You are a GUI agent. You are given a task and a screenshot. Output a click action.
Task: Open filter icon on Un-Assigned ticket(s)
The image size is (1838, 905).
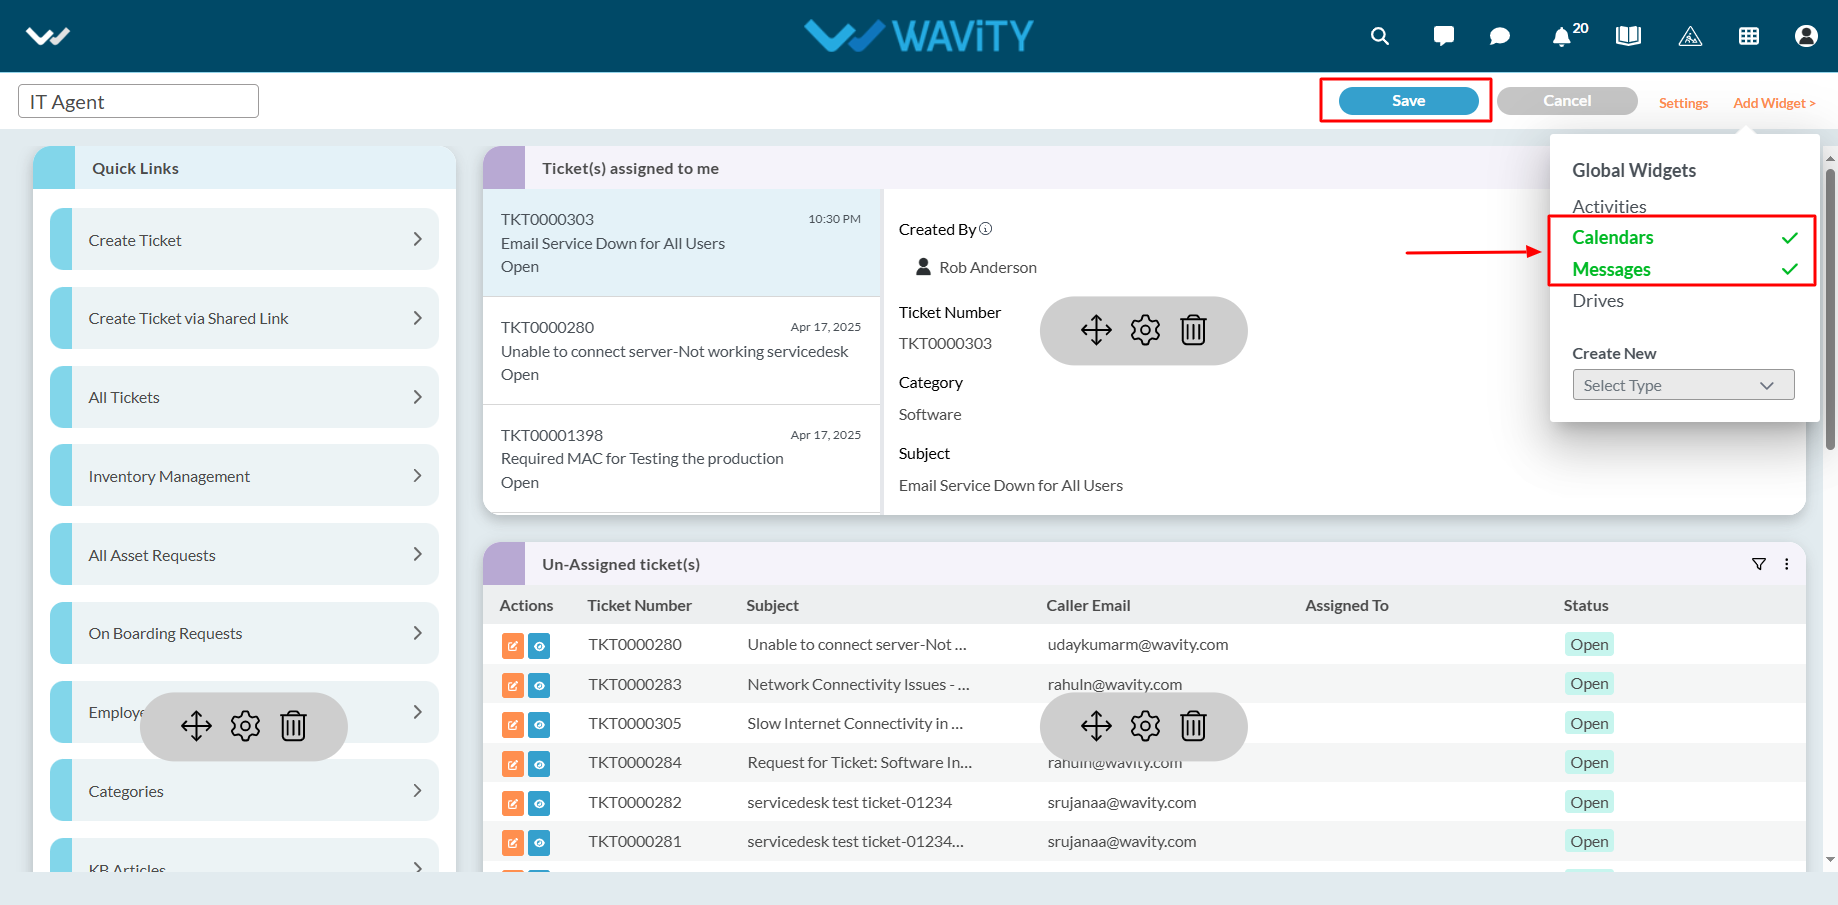coord(1759,564)
